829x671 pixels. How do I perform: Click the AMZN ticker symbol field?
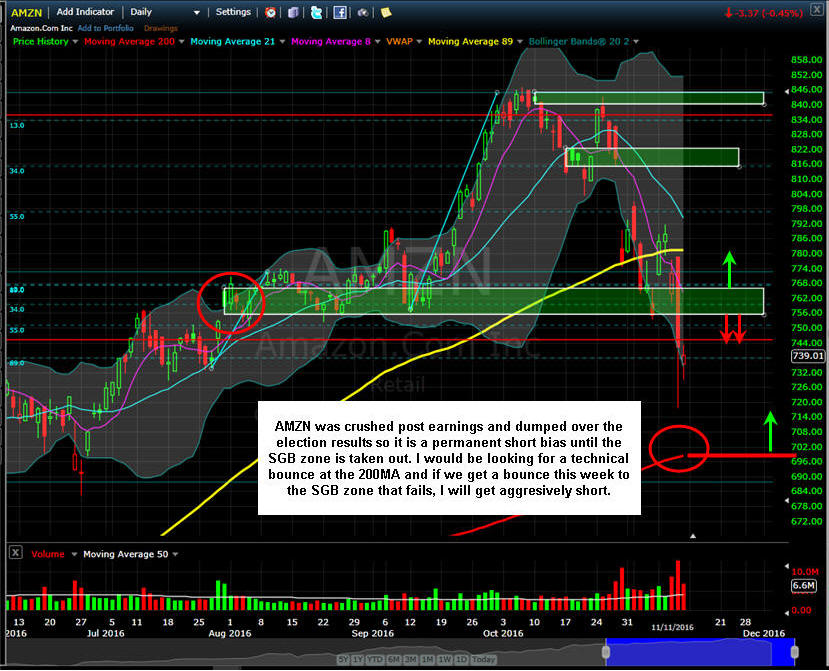tap(26, 13)
